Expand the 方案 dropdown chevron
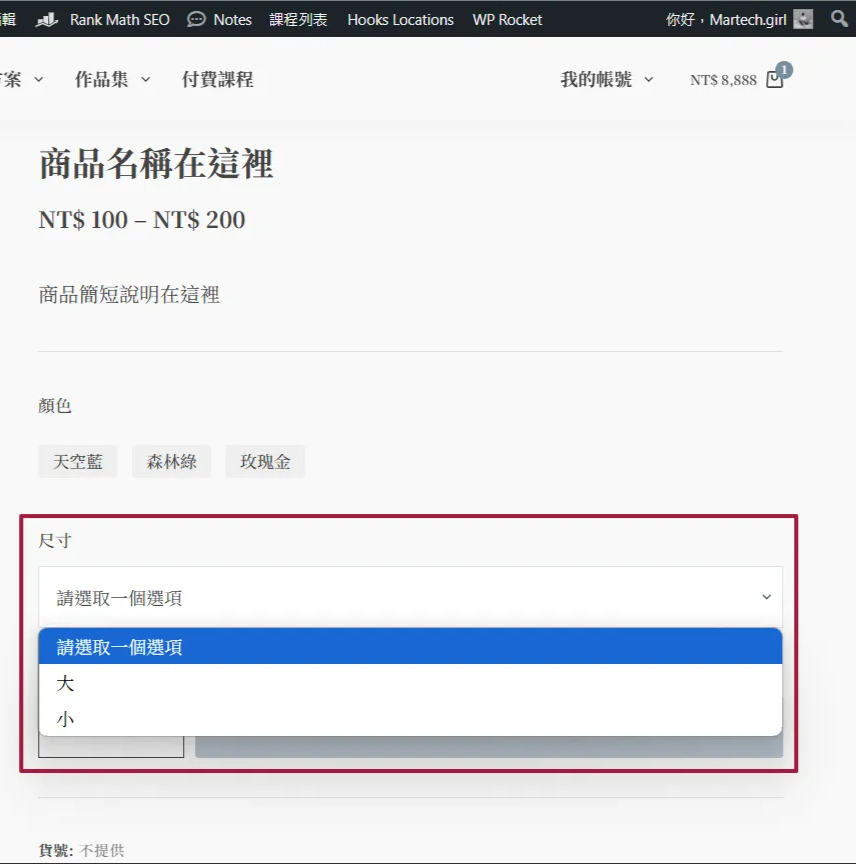Image resolution: width=856 pixels, height=864 pixels. pyautogui.click(x=38, y=80)
